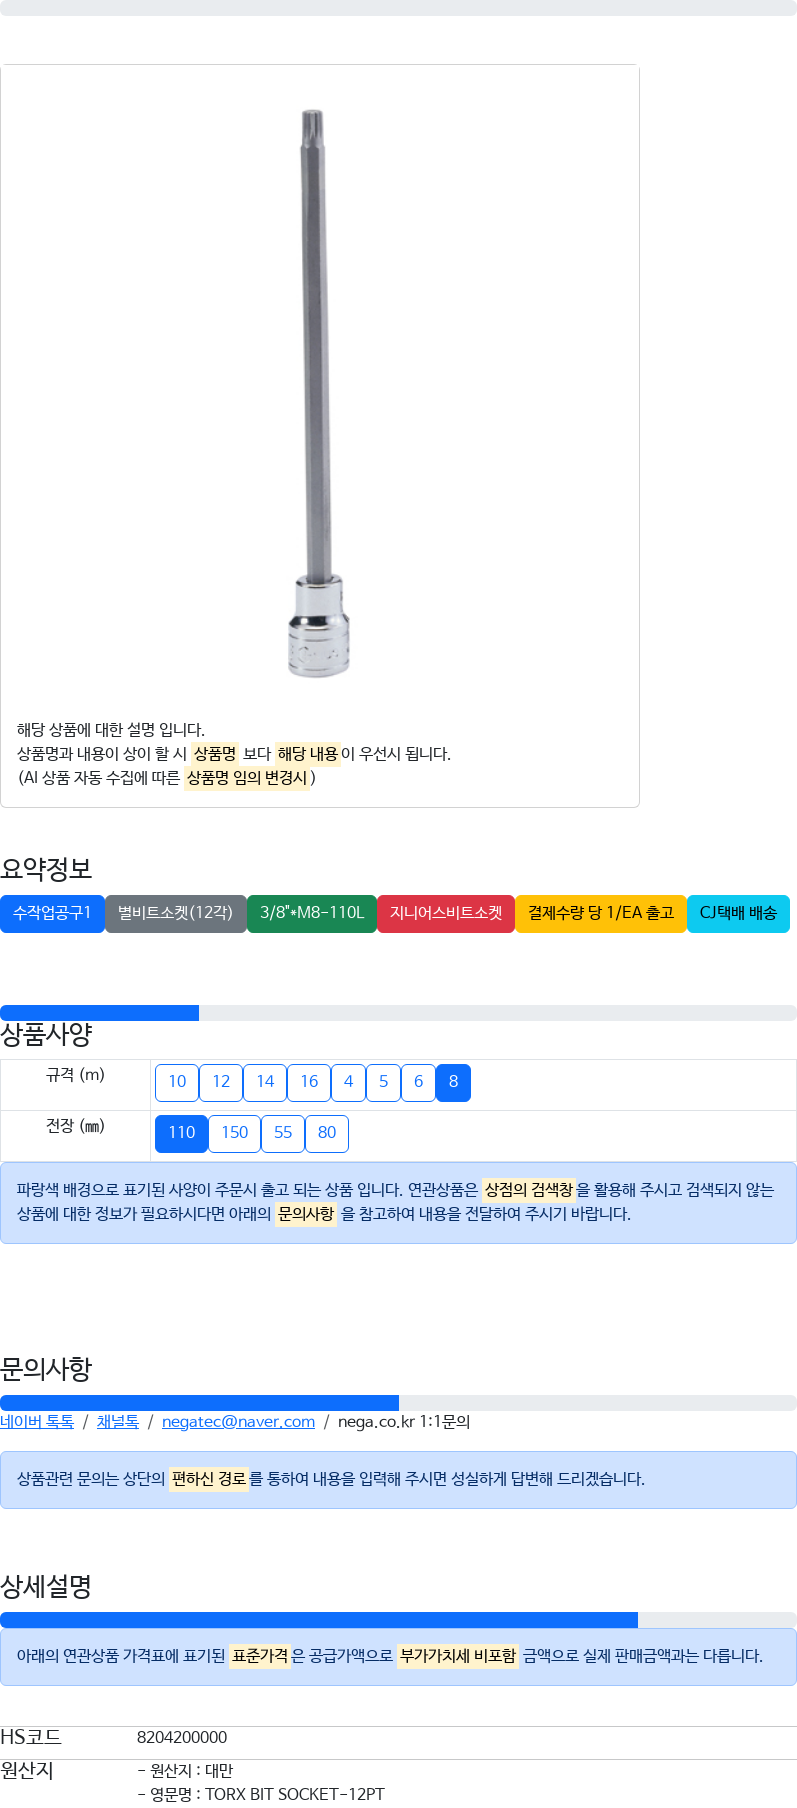Choose size 14 in 규격 row

click(x=265, y=1082)
